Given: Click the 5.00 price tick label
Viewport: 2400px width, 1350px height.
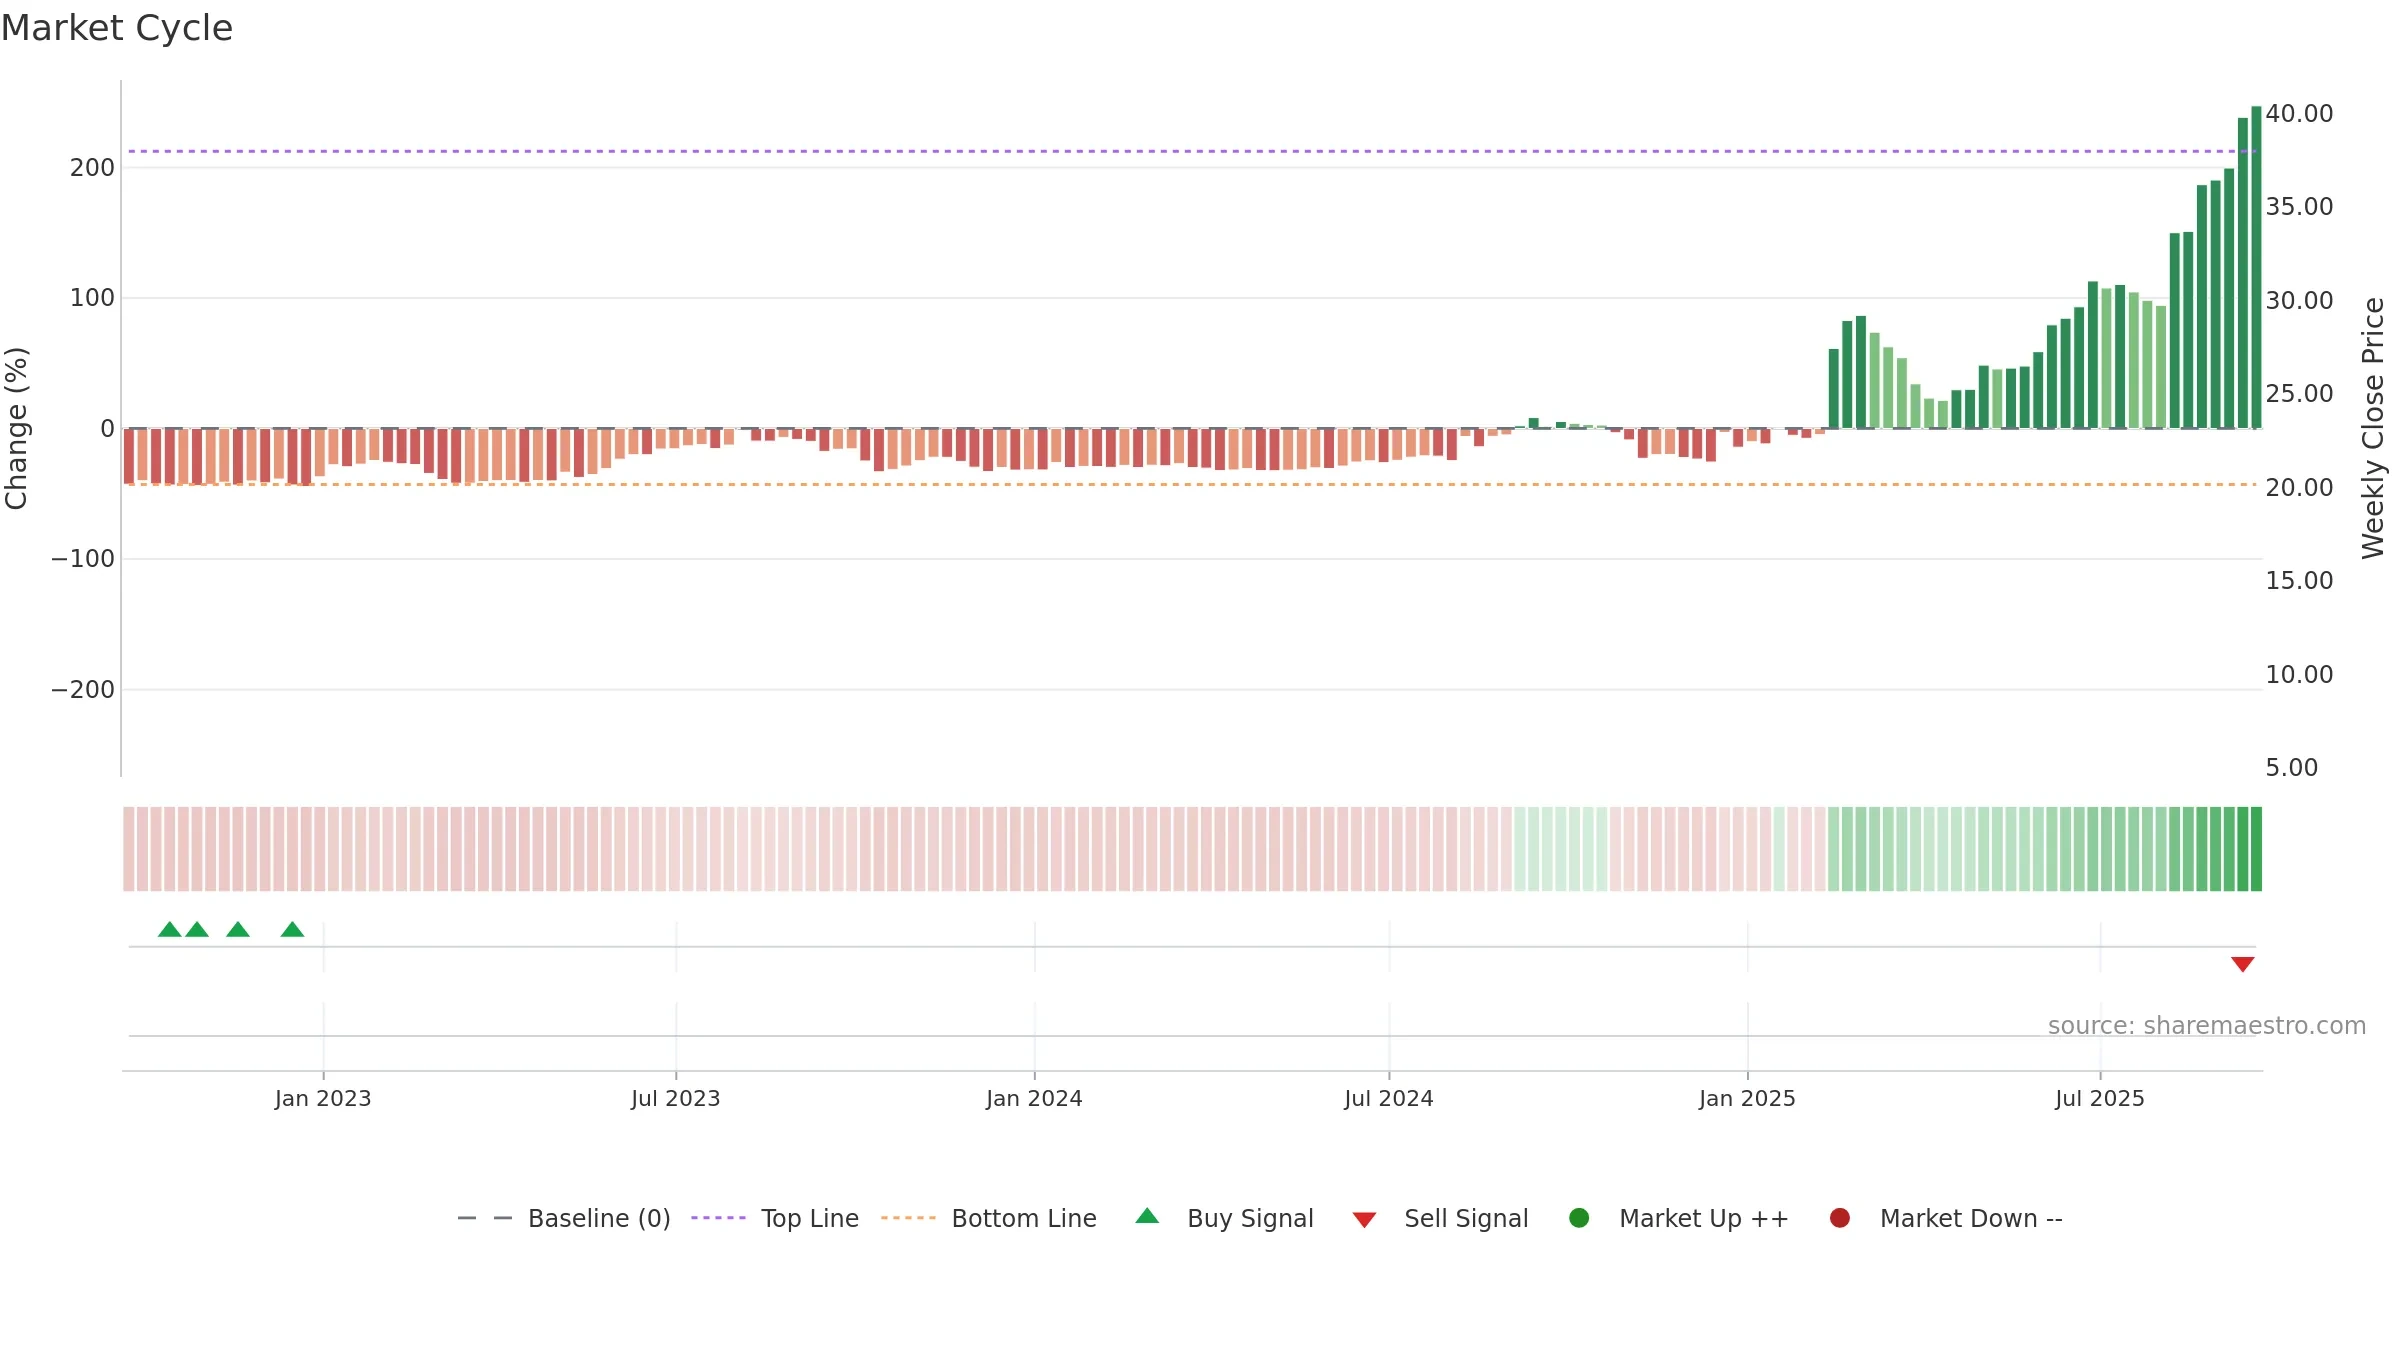Looking at the screenshot, I should point(2291,768).
